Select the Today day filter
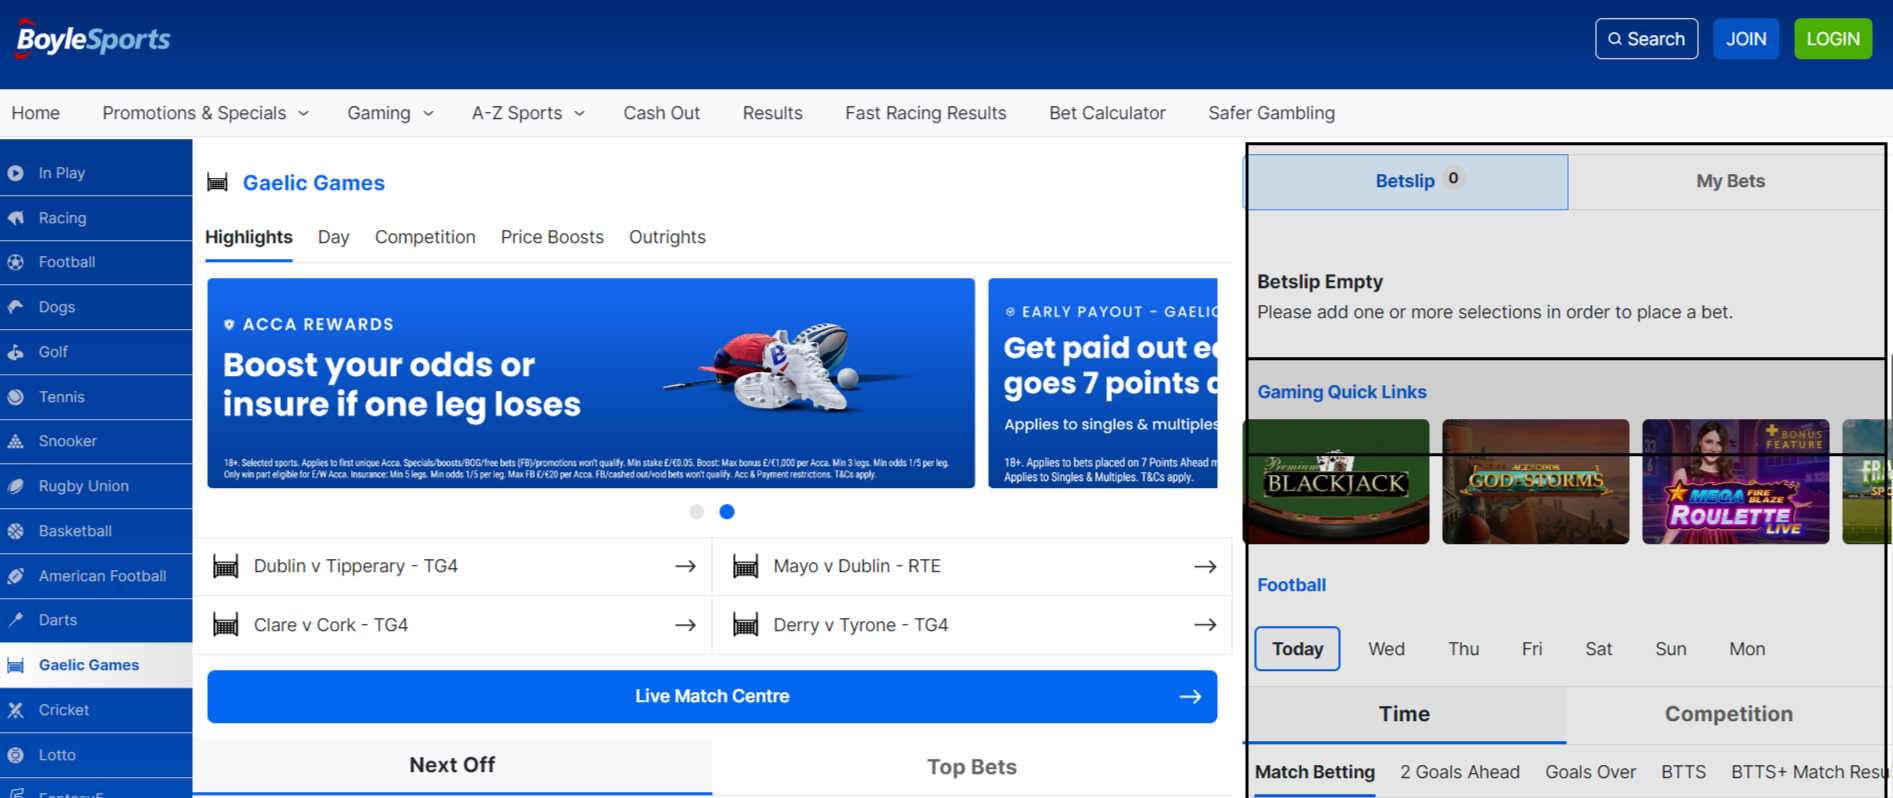Screen dimensions: 1893x798 click(1297, 649)
